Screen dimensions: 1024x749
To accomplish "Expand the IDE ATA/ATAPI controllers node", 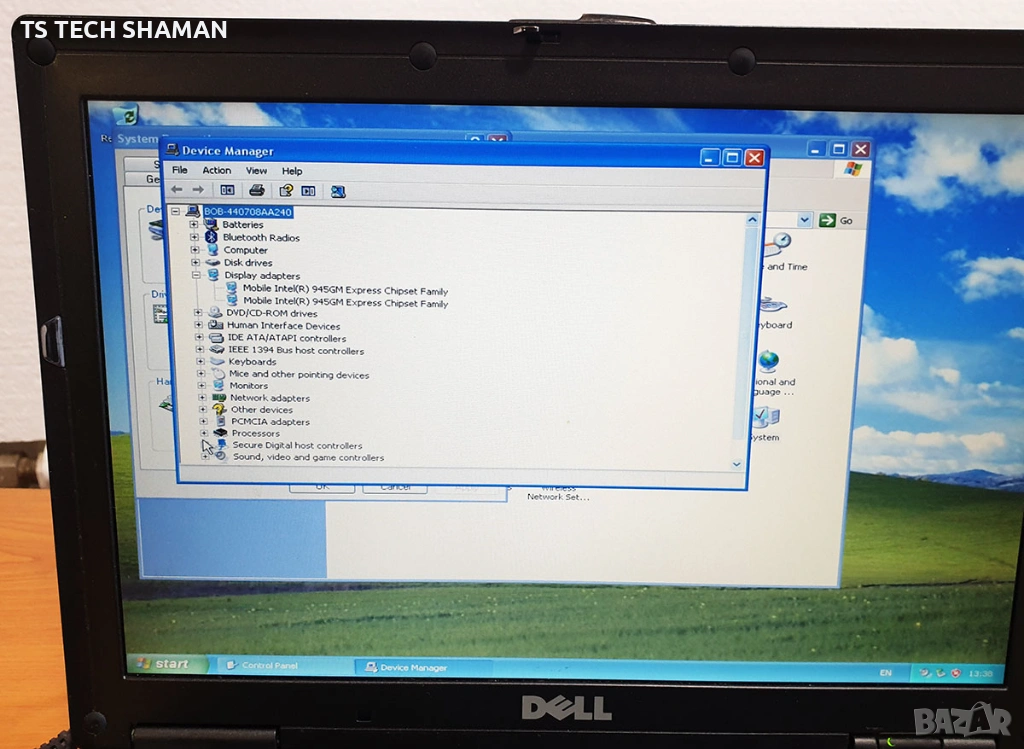I will pos(199,338).
